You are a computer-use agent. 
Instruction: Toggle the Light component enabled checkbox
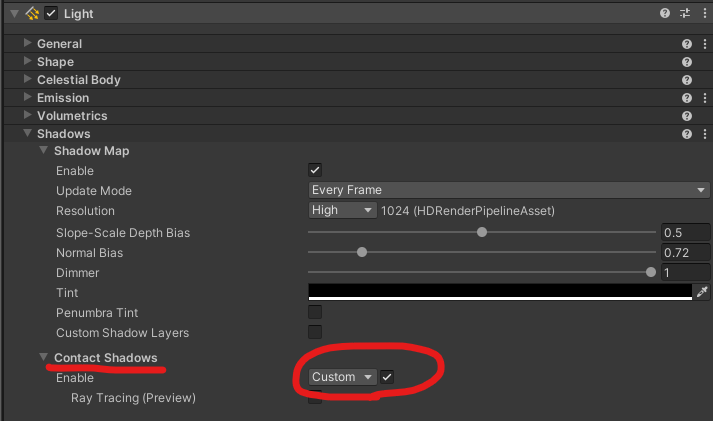51,13
